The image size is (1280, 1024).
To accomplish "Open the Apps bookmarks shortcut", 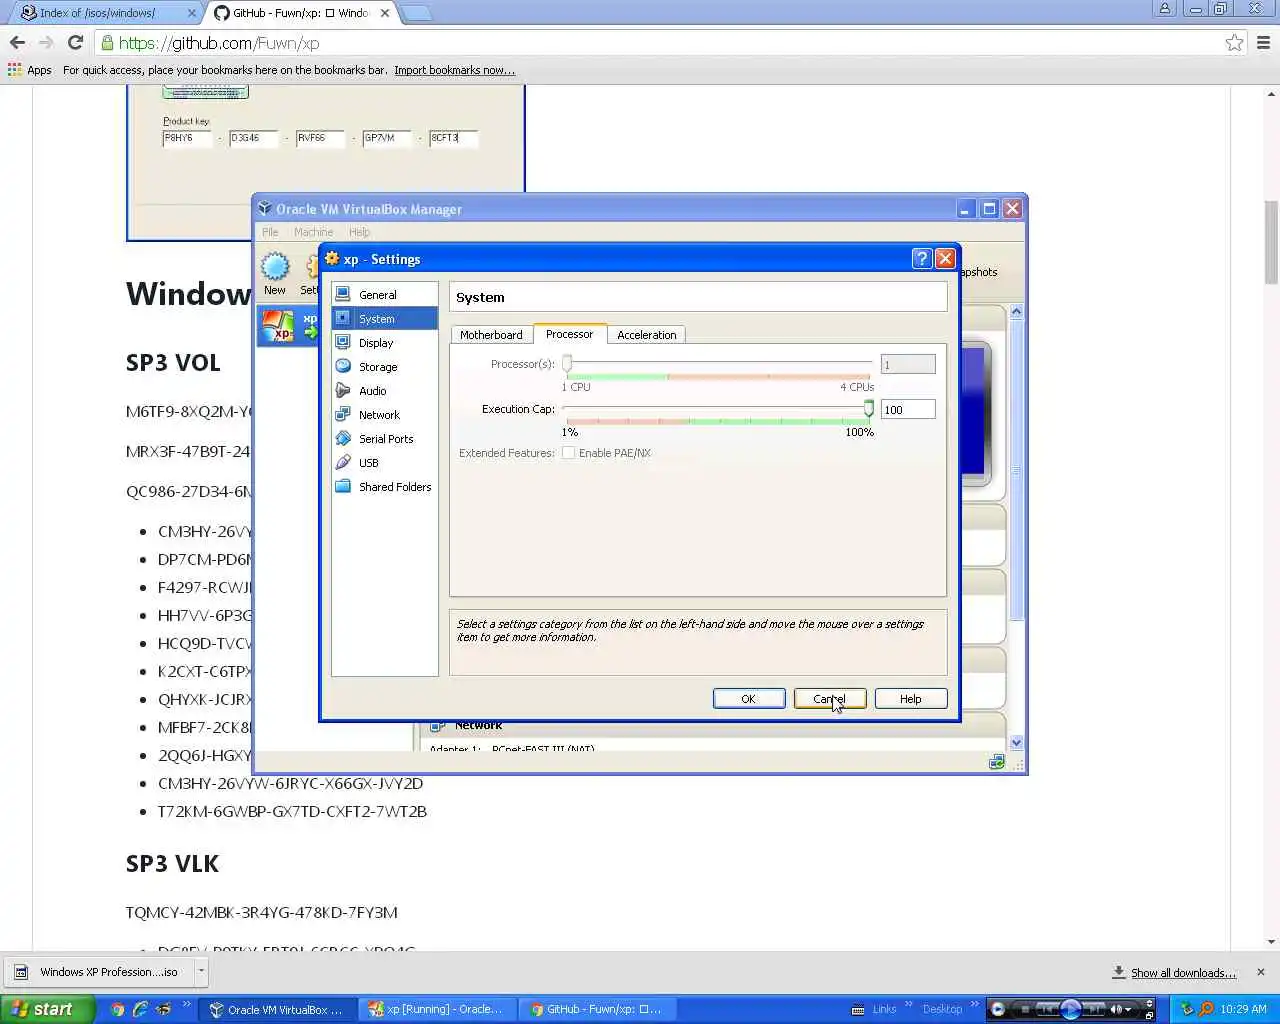I will [30, 70].
